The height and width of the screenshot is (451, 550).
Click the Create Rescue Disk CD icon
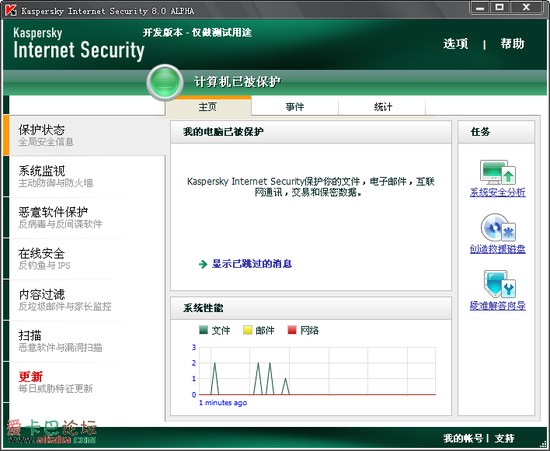coord(498,228)
